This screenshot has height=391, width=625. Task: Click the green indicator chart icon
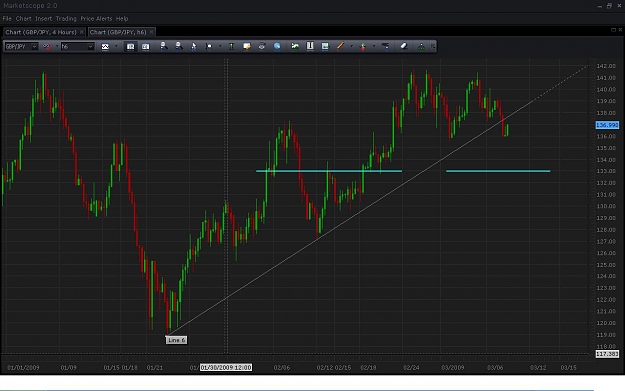pyautogui.click(x=295, y=46)
